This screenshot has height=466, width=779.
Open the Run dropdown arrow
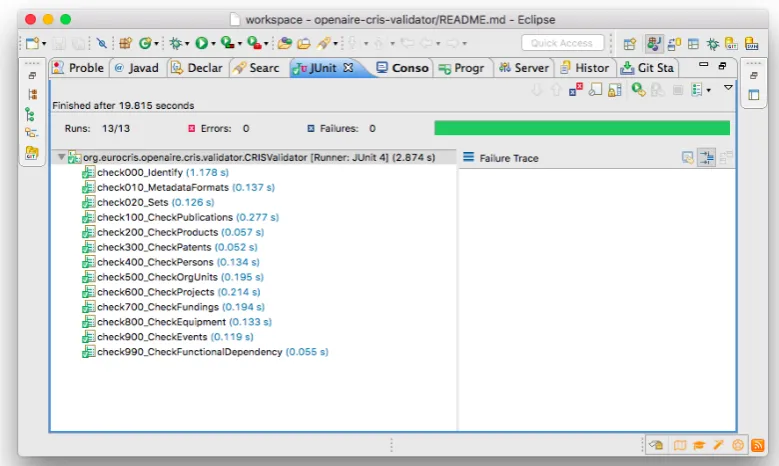point(213,44)
